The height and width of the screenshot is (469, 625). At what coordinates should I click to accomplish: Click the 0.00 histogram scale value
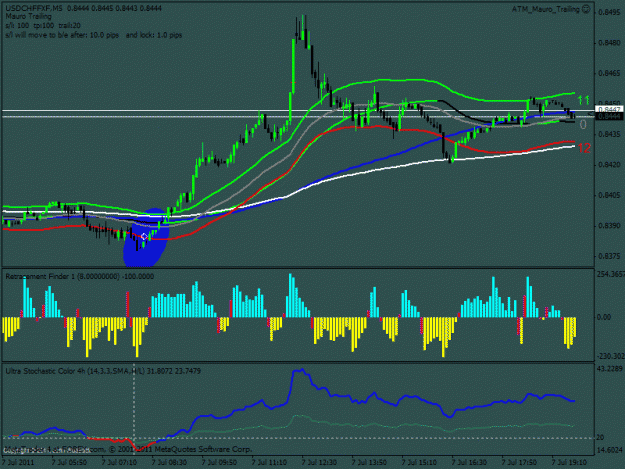click(x=604, y=317)
